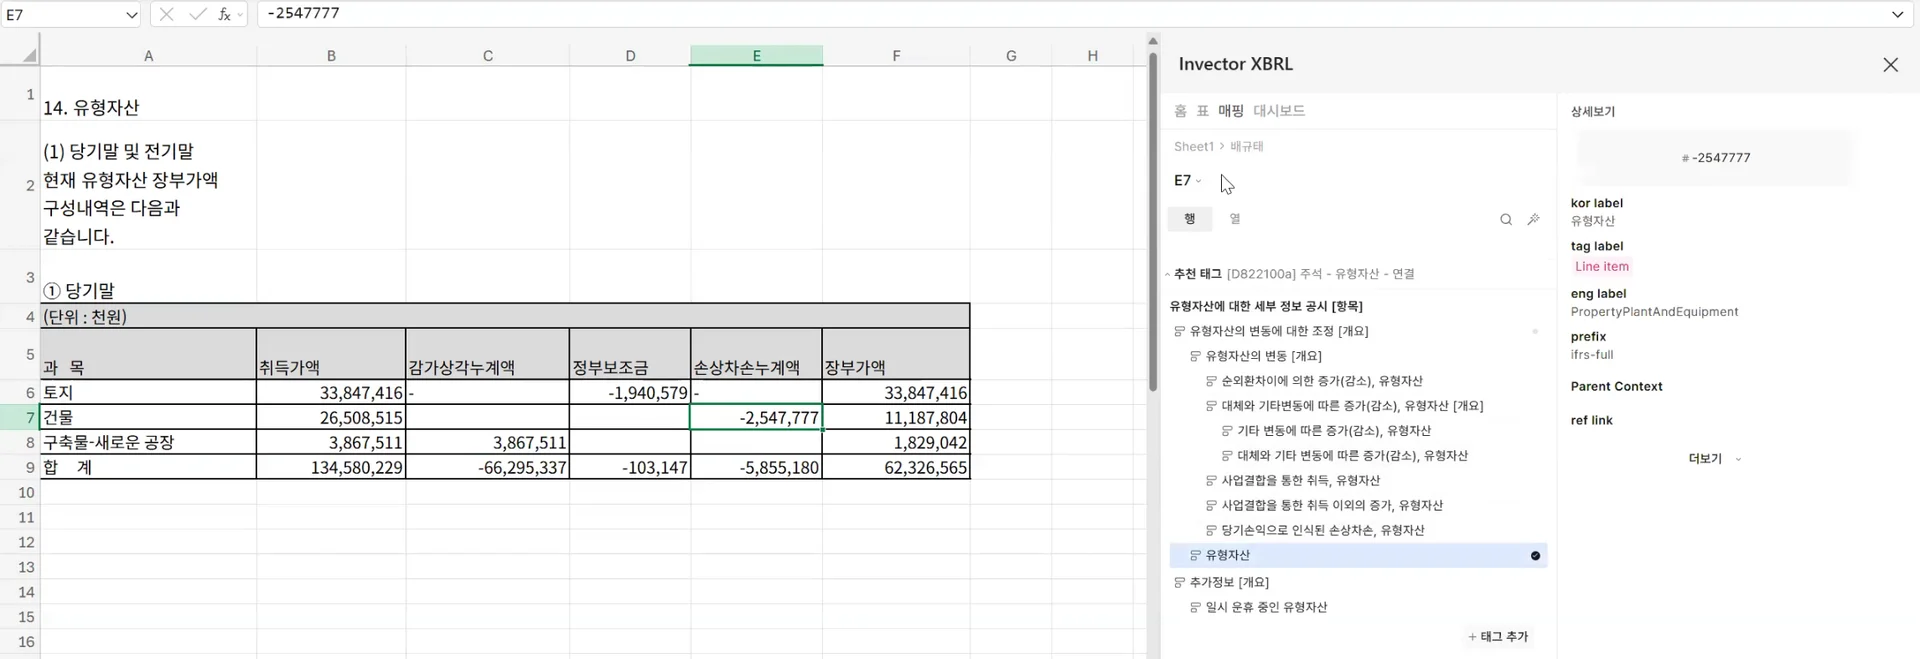The width and height of the screenshot is (1920, 659).
Task: Select tag 유형자산 highlighted row
Action: tap(1358, 556)
